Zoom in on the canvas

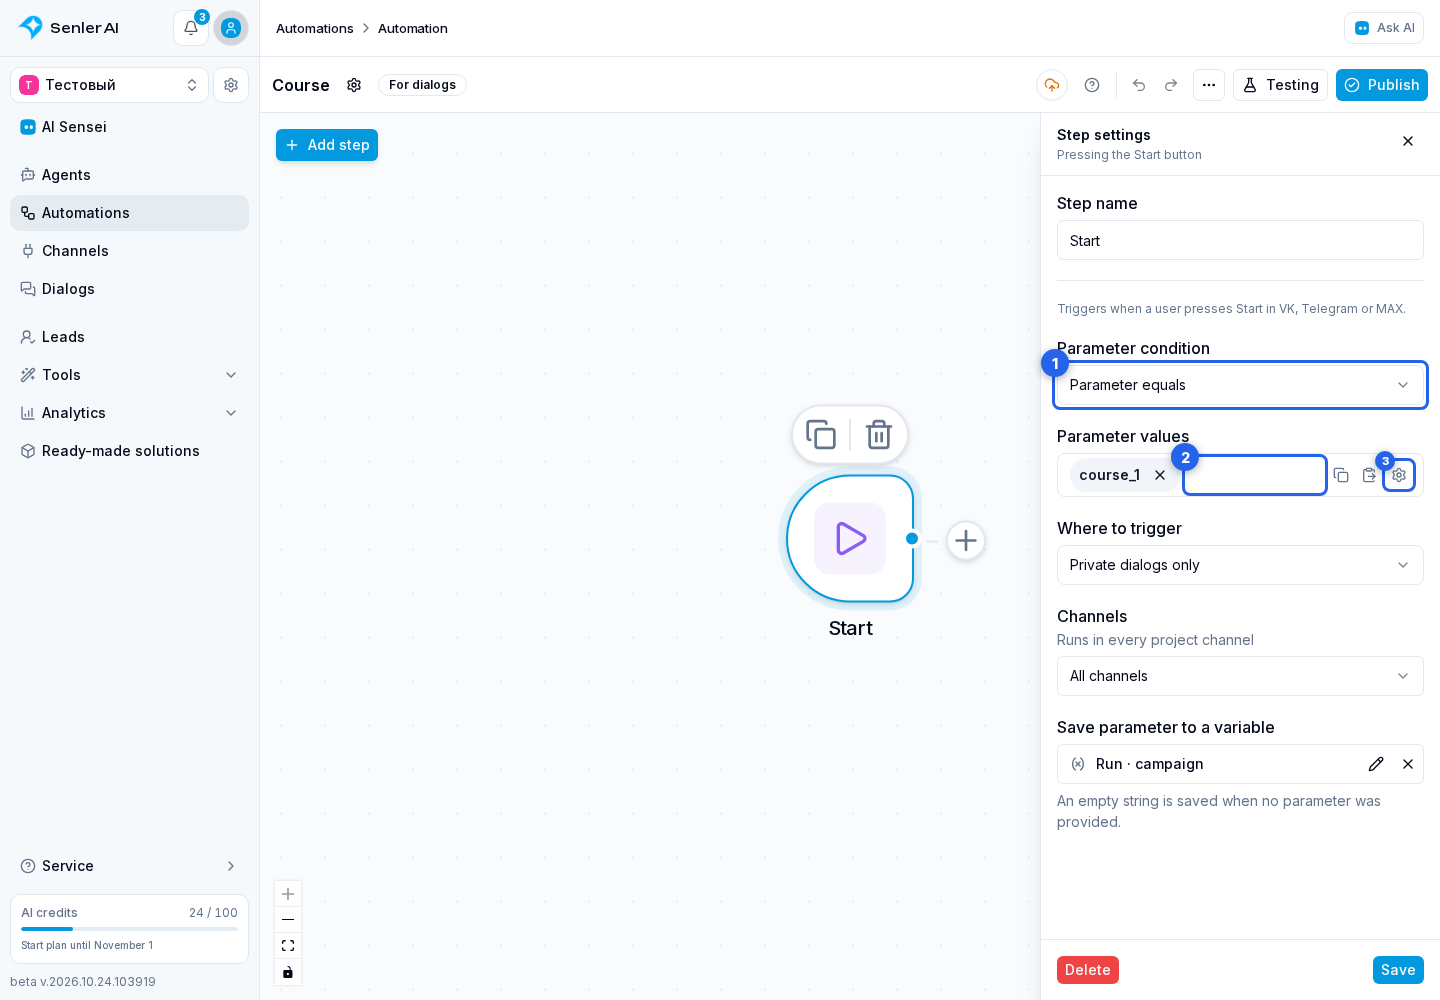tap(288, 894)
